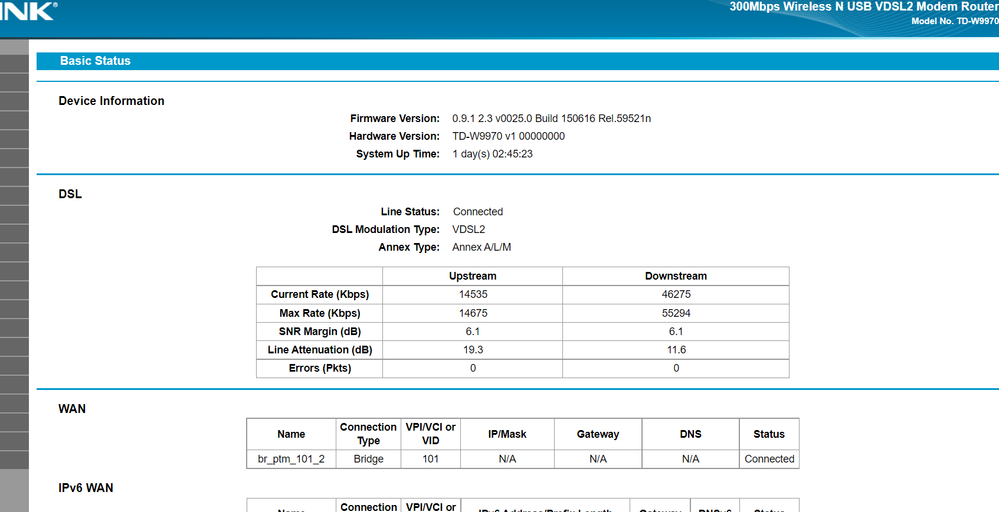Select downstream current rate 46275
This screenshot has height=512, width=999.
coord(675,295)
